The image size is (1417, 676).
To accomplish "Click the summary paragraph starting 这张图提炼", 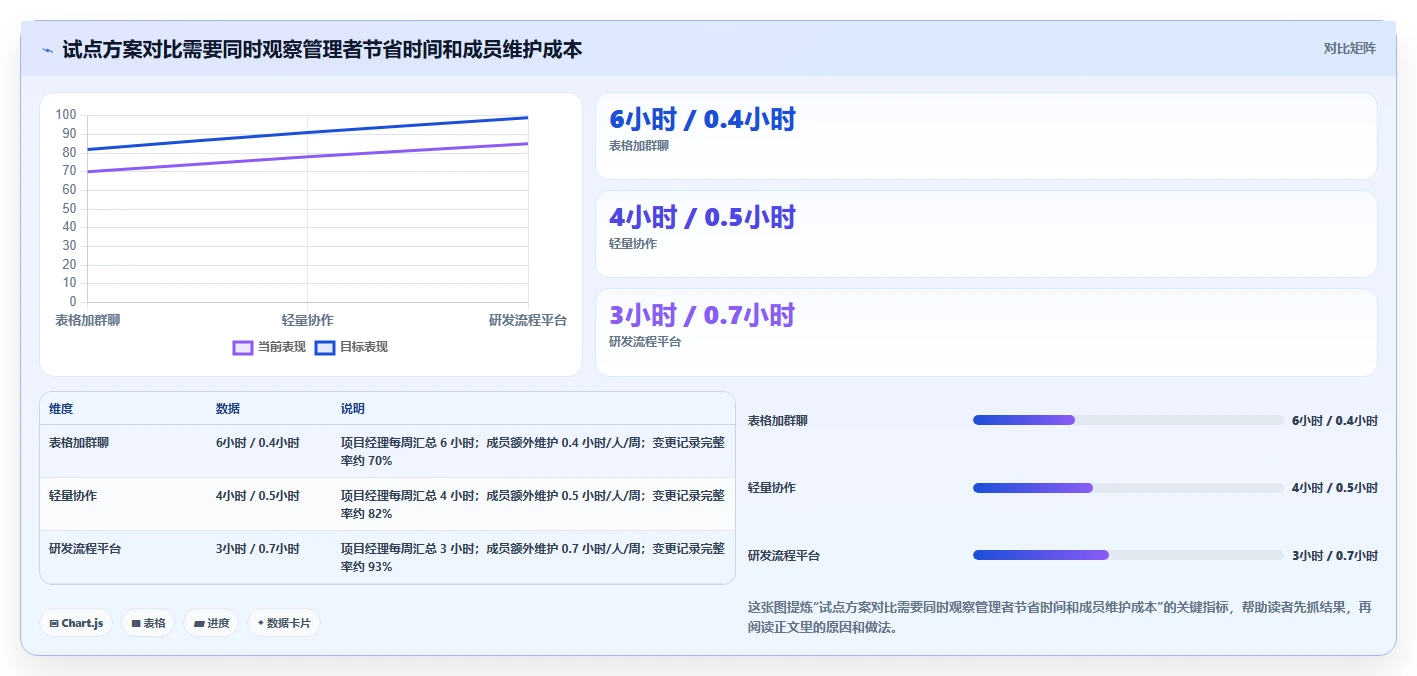I will 1060,617.
